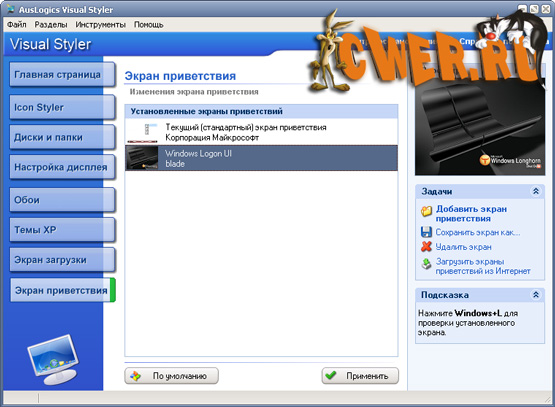
Task: Click the floppy disk save icon
Action: click(427, 232)
